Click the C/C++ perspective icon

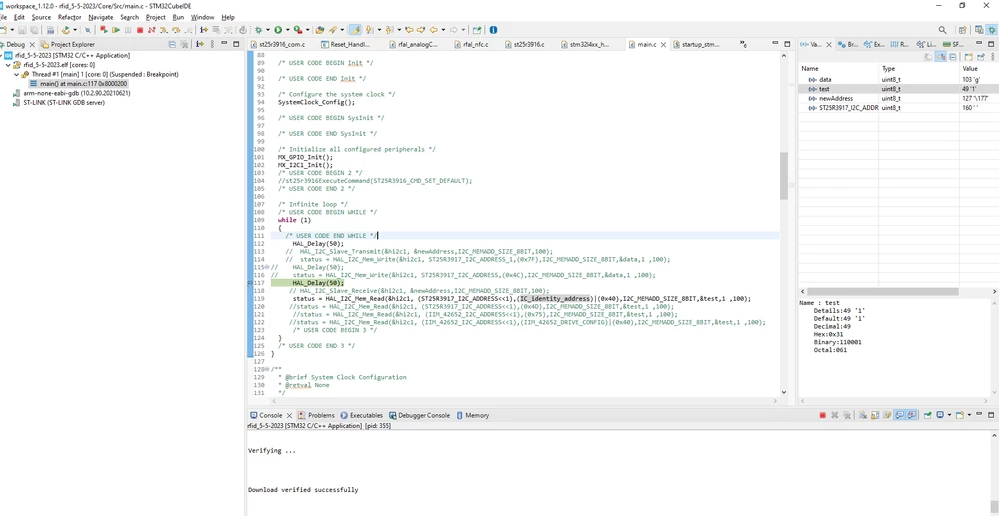click(x=979, y=30)
